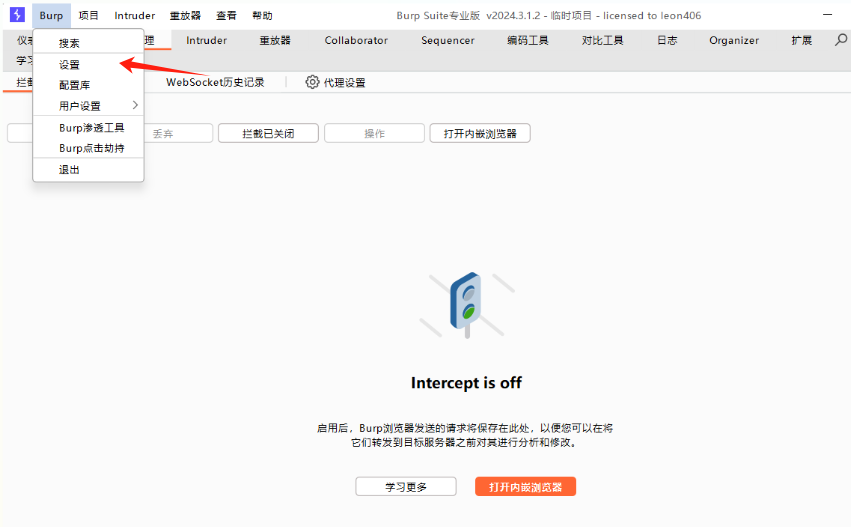851x527 pixels.
Task: Open the Organizer tab
Action: point(734,40)
